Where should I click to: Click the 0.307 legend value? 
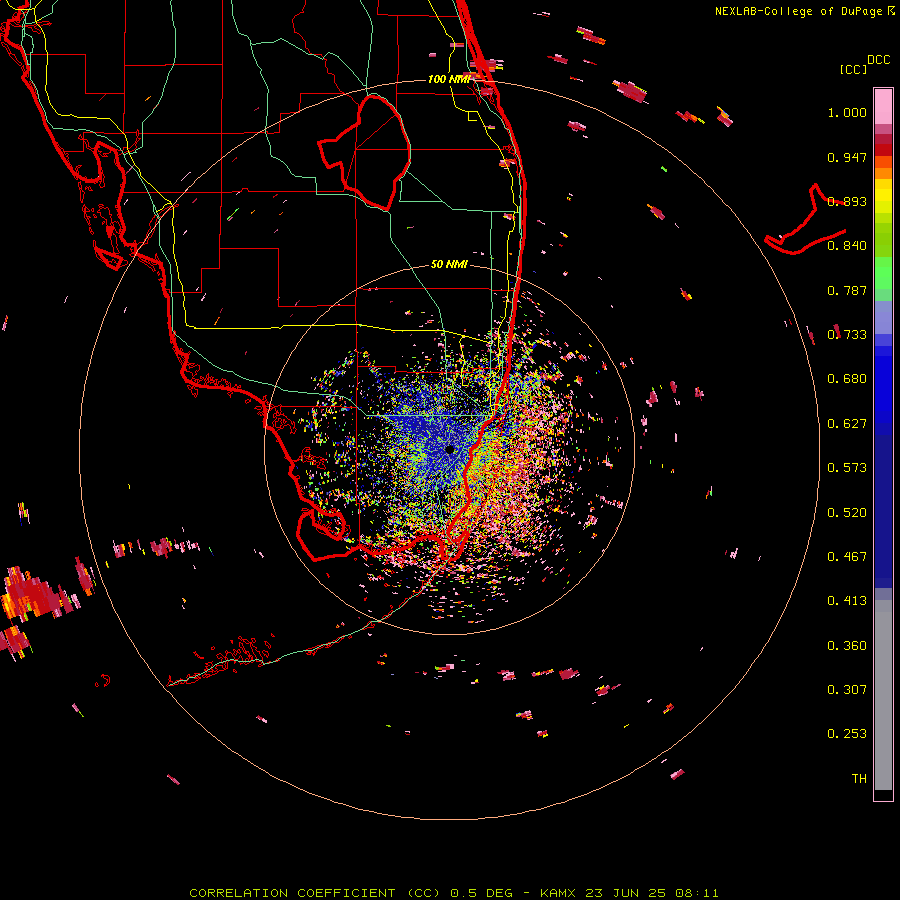coord(847,690)
